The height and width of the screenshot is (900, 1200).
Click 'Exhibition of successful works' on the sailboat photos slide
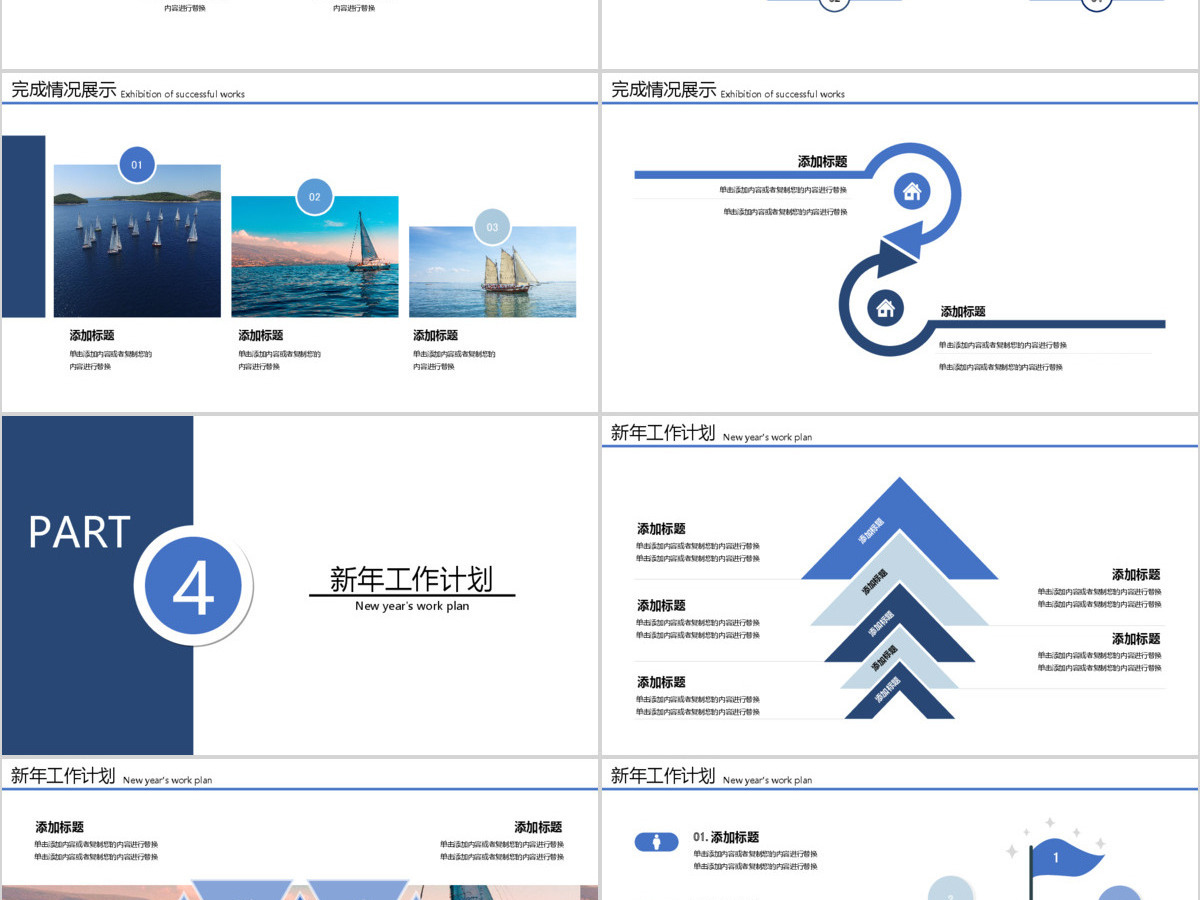[x=183, y=95]
